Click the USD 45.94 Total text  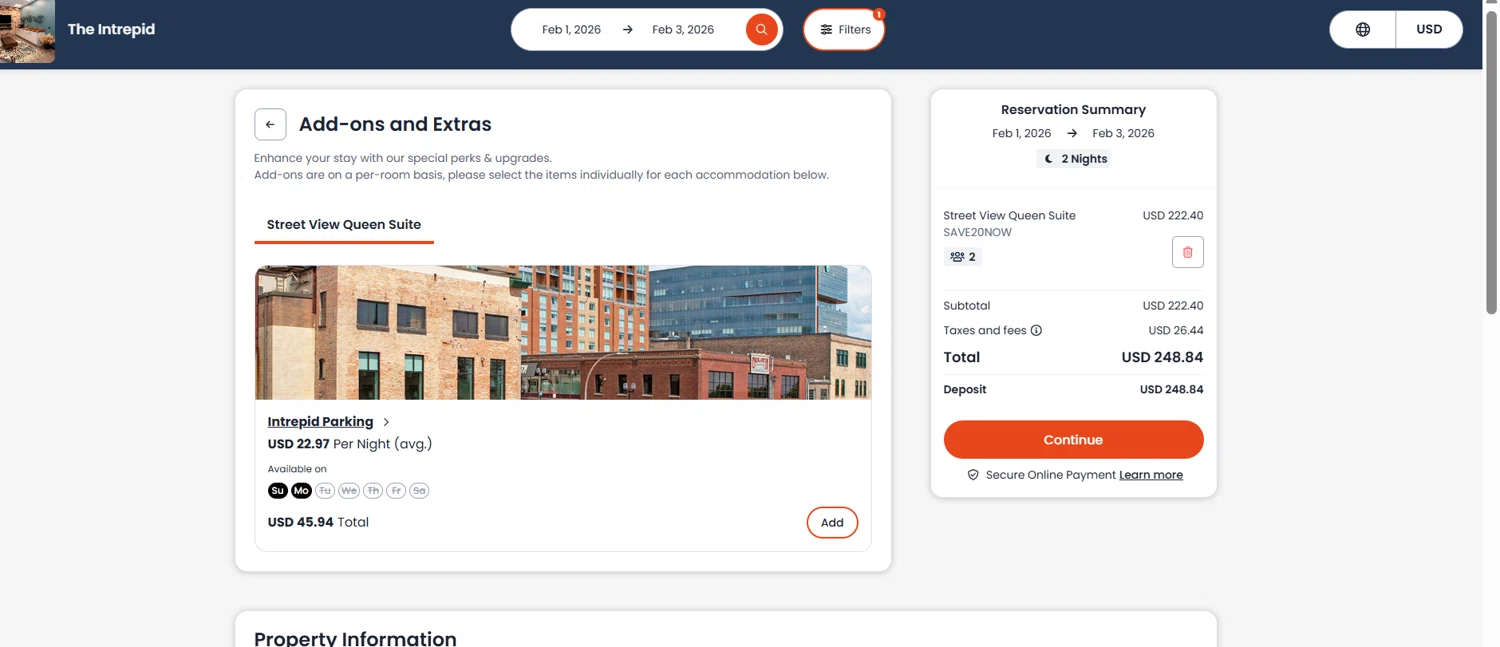(x=318, y=522)
